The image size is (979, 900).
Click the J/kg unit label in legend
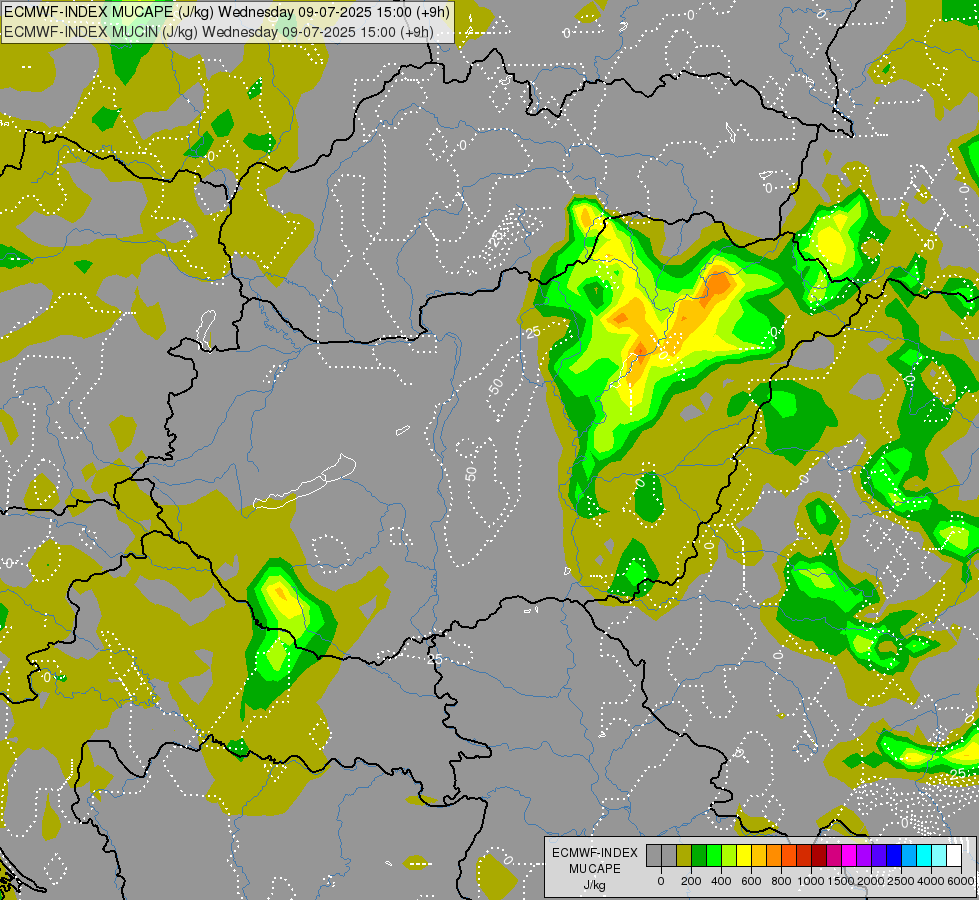pyautogui.click(x=594, y=886)
